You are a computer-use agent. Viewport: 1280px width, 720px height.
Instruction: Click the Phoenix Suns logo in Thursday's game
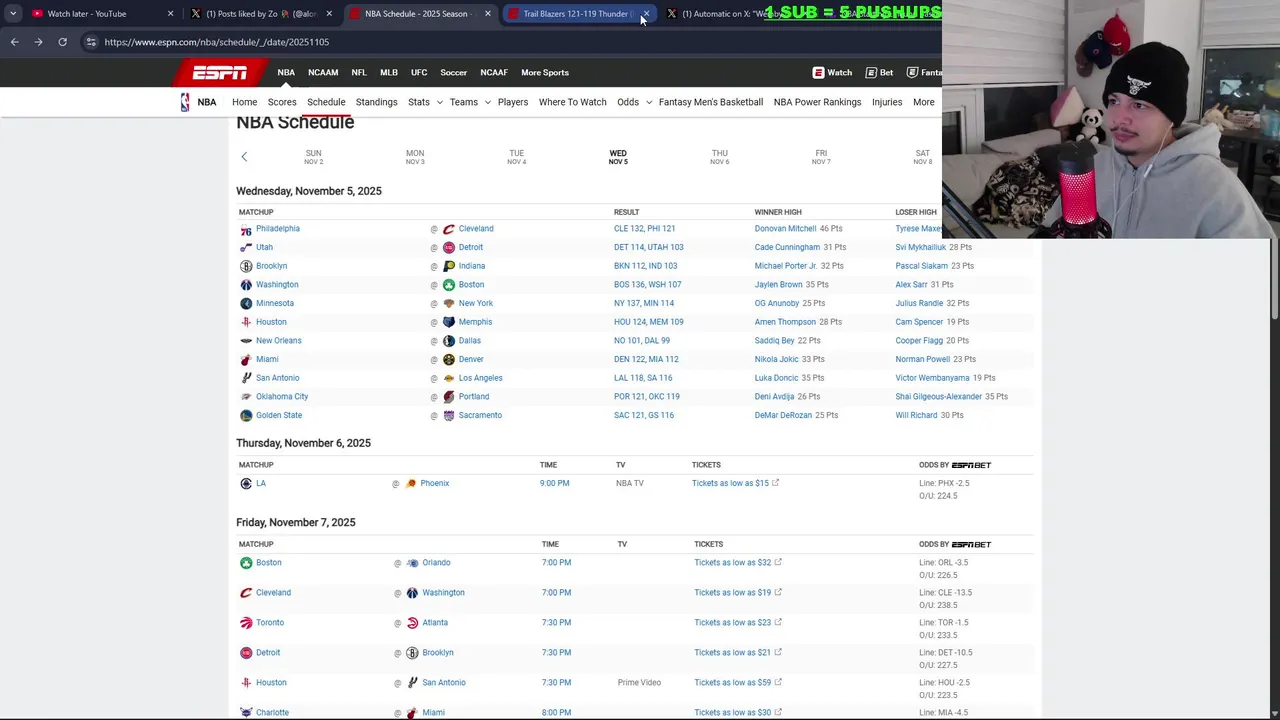411,484
